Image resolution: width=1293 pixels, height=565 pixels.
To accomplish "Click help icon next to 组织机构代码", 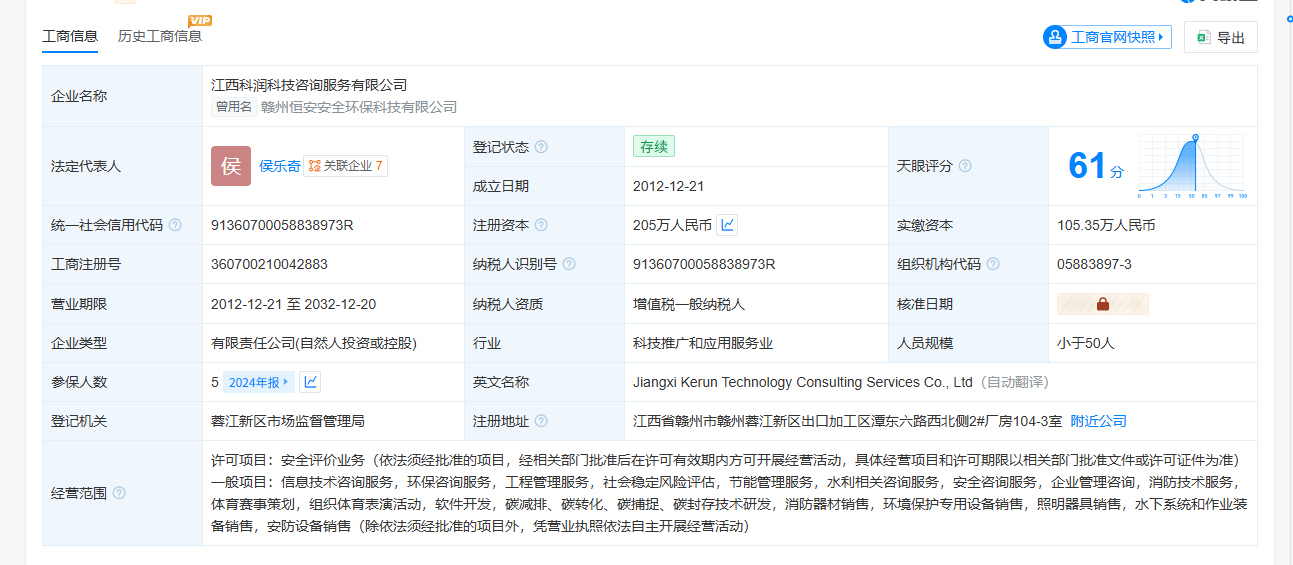I will point(993,264).
